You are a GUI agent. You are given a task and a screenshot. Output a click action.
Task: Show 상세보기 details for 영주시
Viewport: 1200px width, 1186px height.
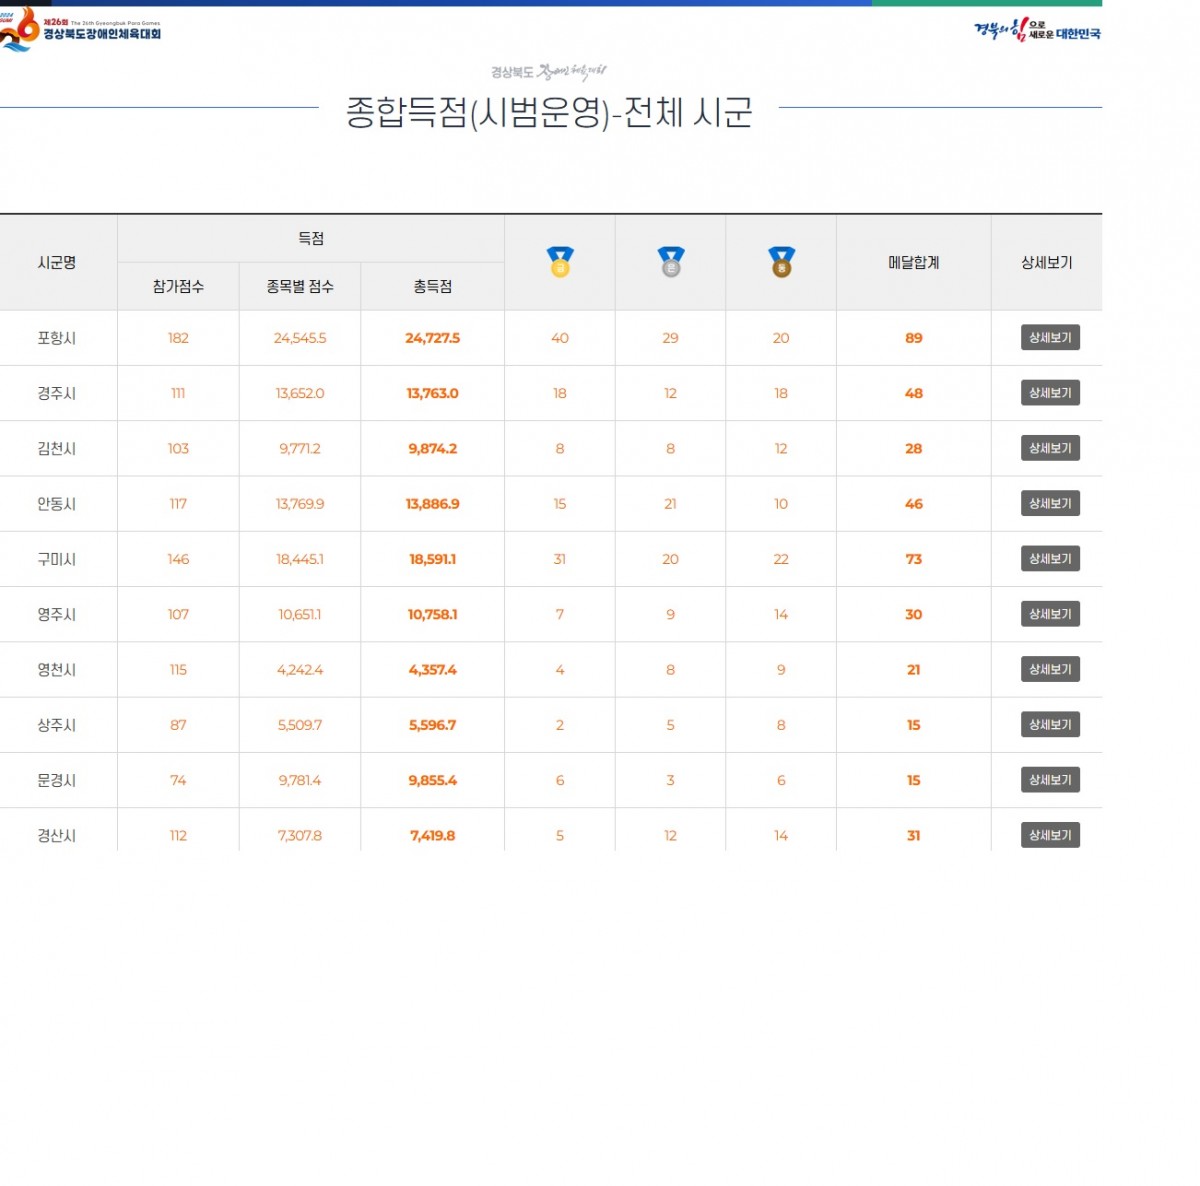pos(1049,614)
